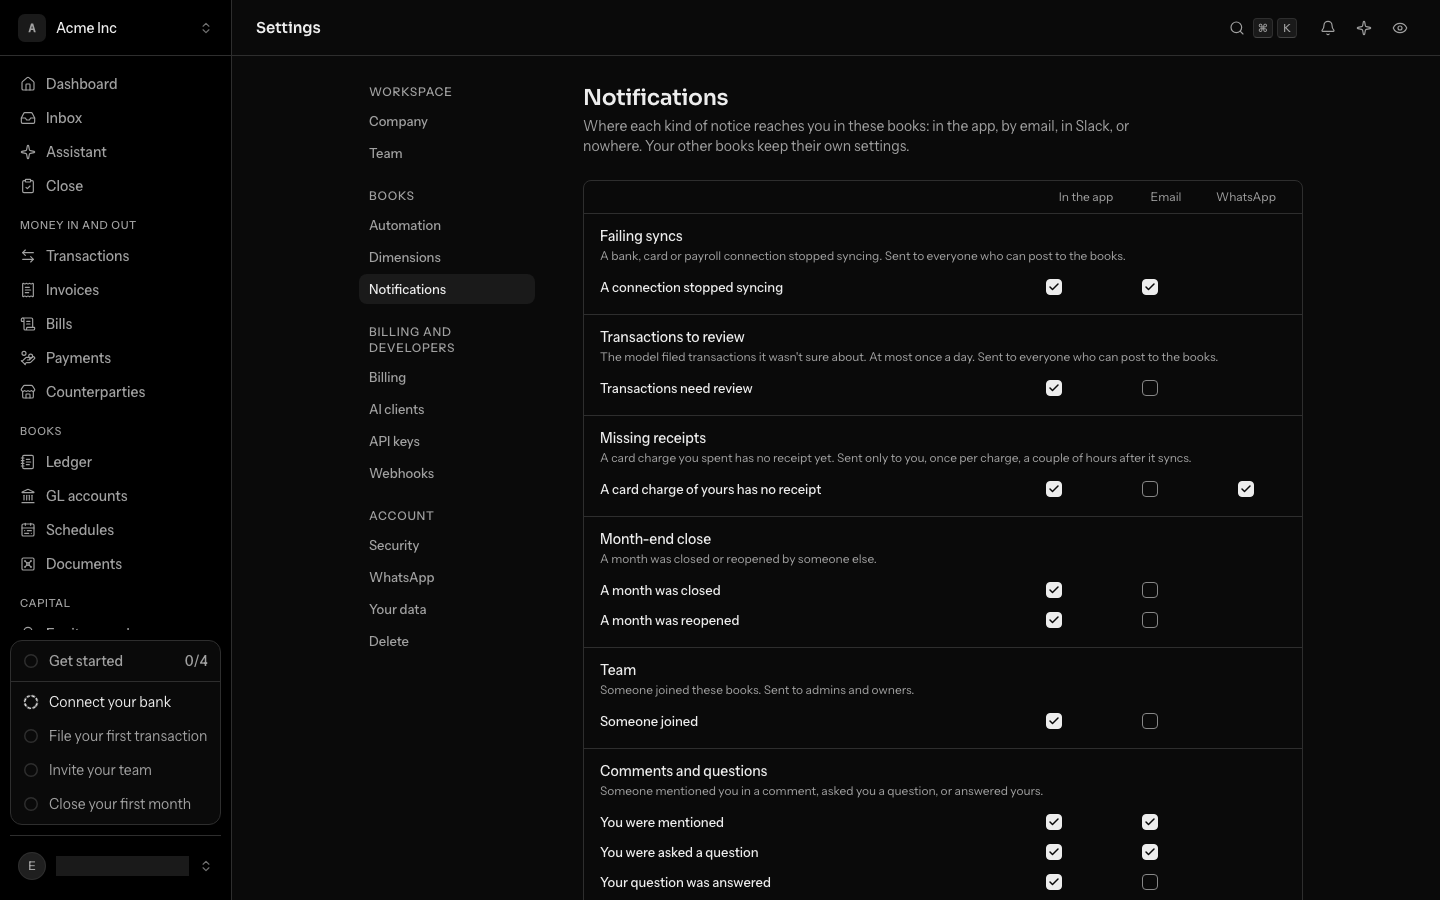The width and height of the screenshot is (1440, 900).
Task: Click the E user avatar
Action: (x=32, y=866)
